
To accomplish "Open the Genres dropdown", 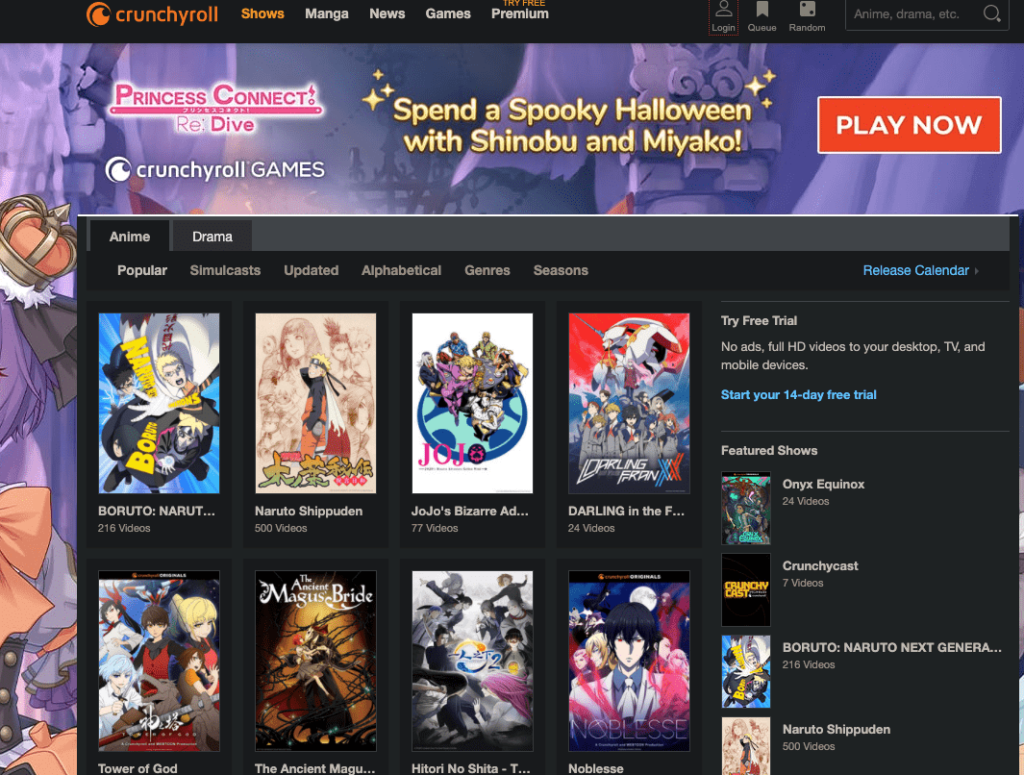I will pyautogui.click(x=487, y=270).
